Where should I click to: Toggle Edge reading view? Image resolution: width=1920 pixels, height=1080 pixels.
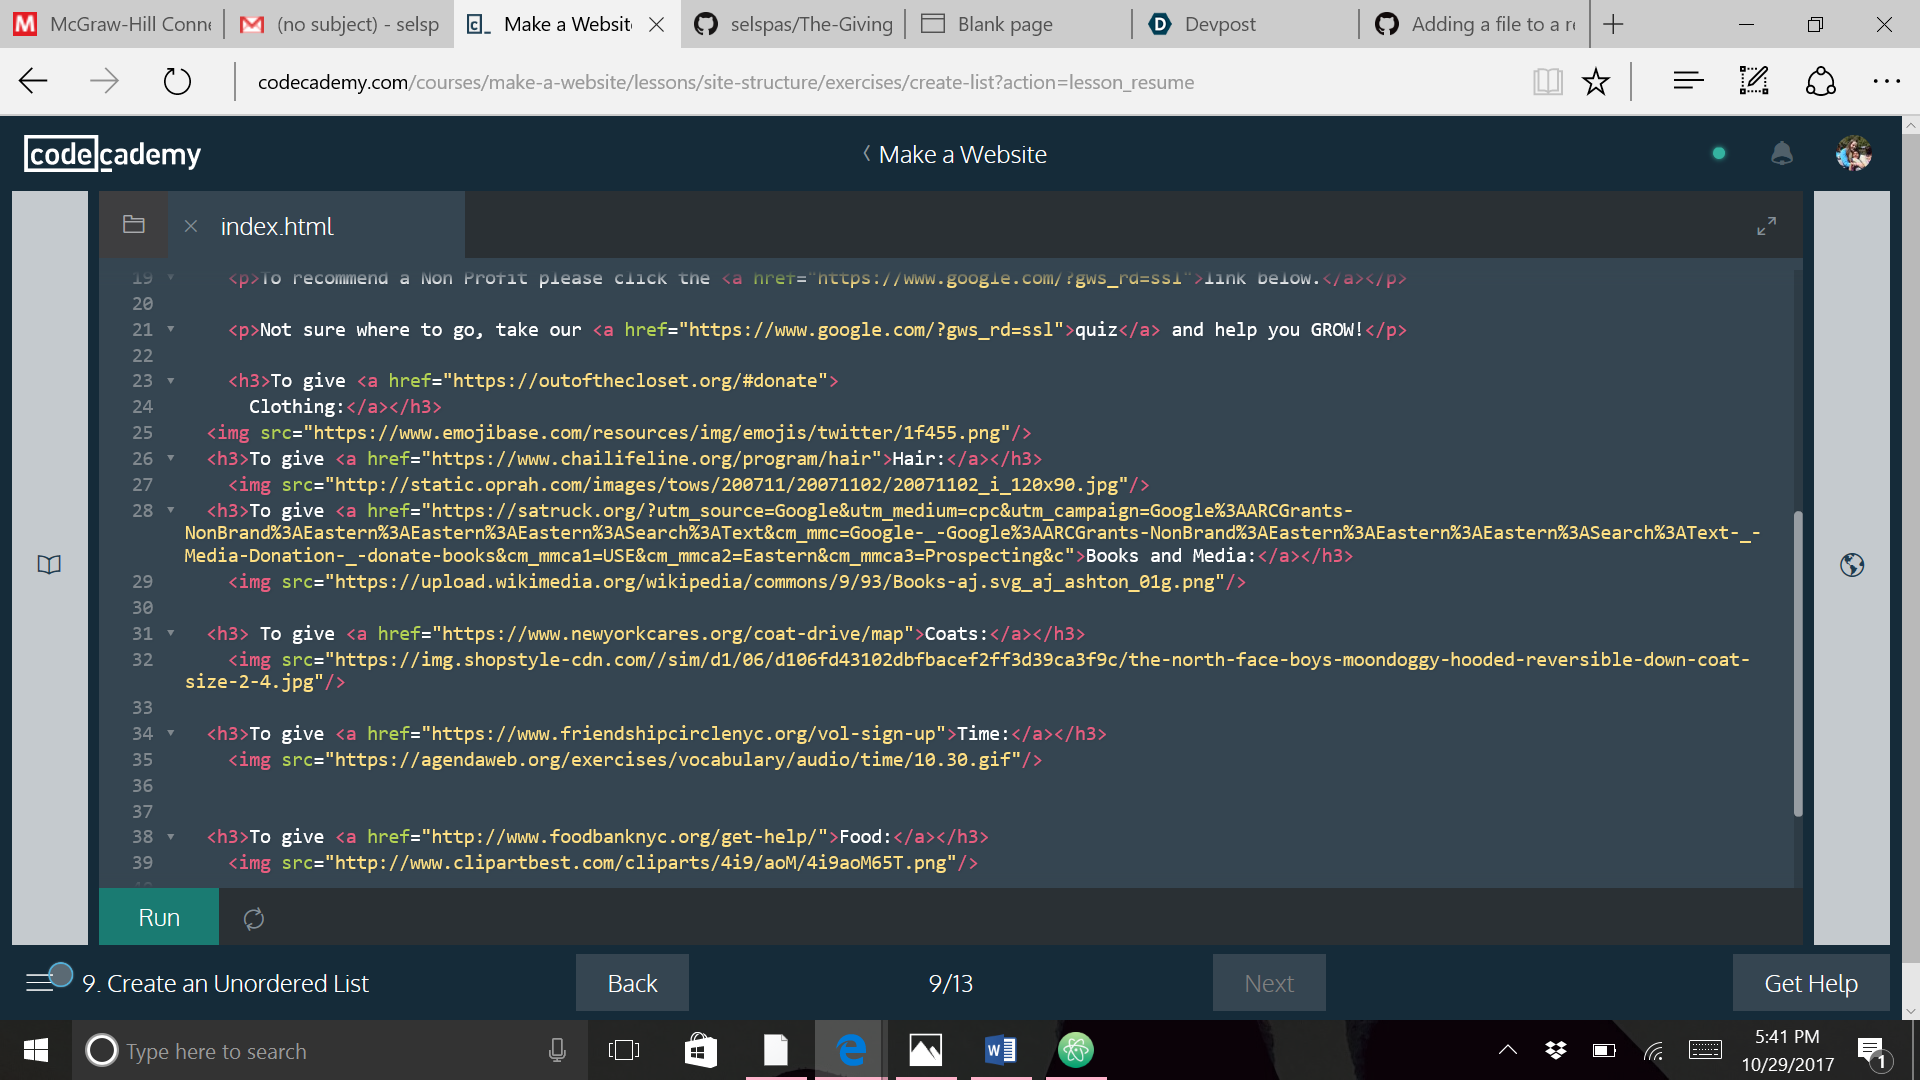point(1547,82)
